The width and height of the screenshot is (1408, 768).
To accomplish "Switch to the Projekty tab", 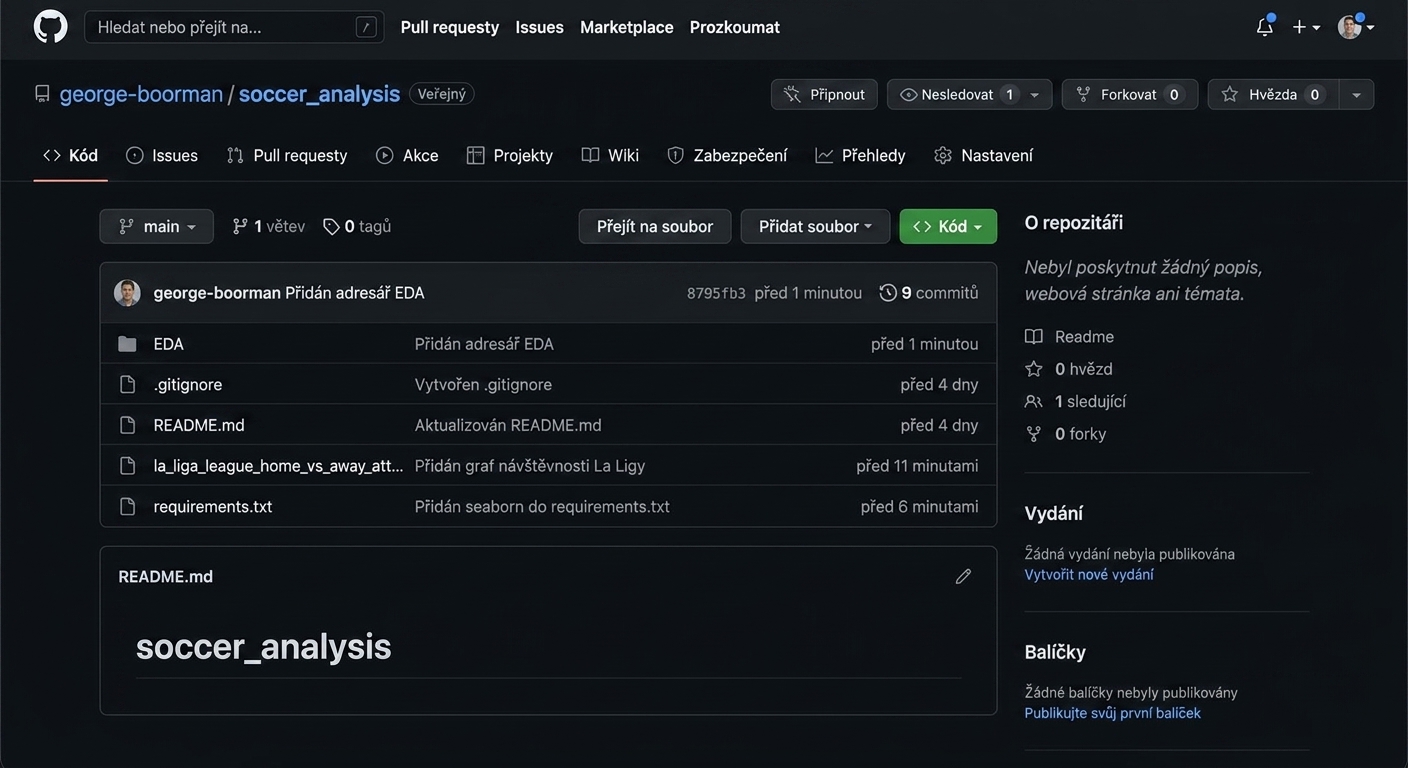I will click(x=510, y=155).
